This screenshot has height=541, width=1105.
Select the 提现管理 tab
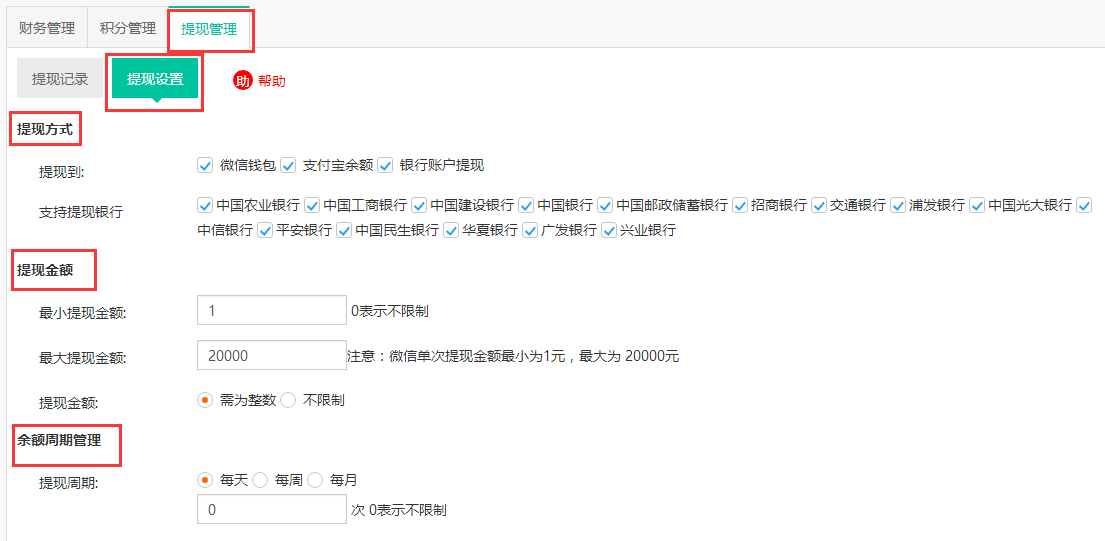coord(209,29)
